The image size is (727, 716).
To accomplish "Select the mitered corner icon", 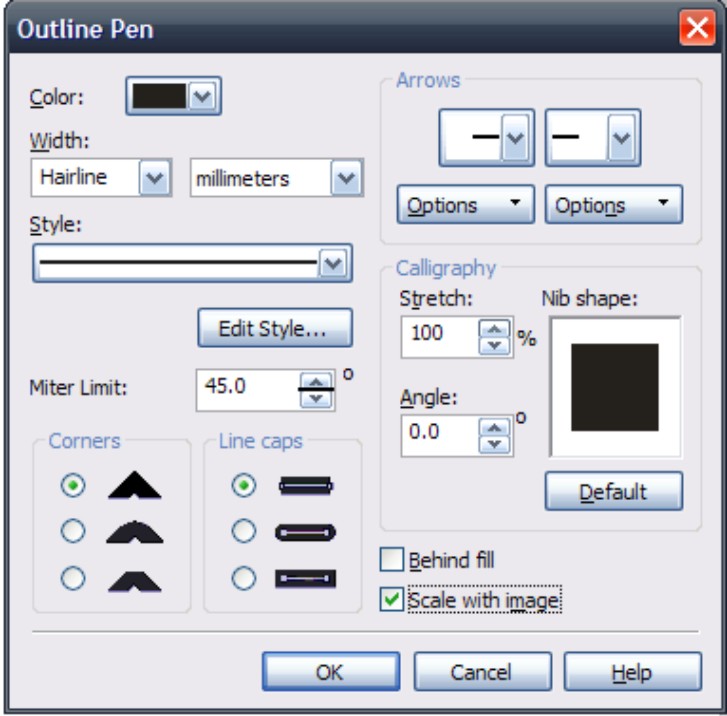I will click(134, 485).
